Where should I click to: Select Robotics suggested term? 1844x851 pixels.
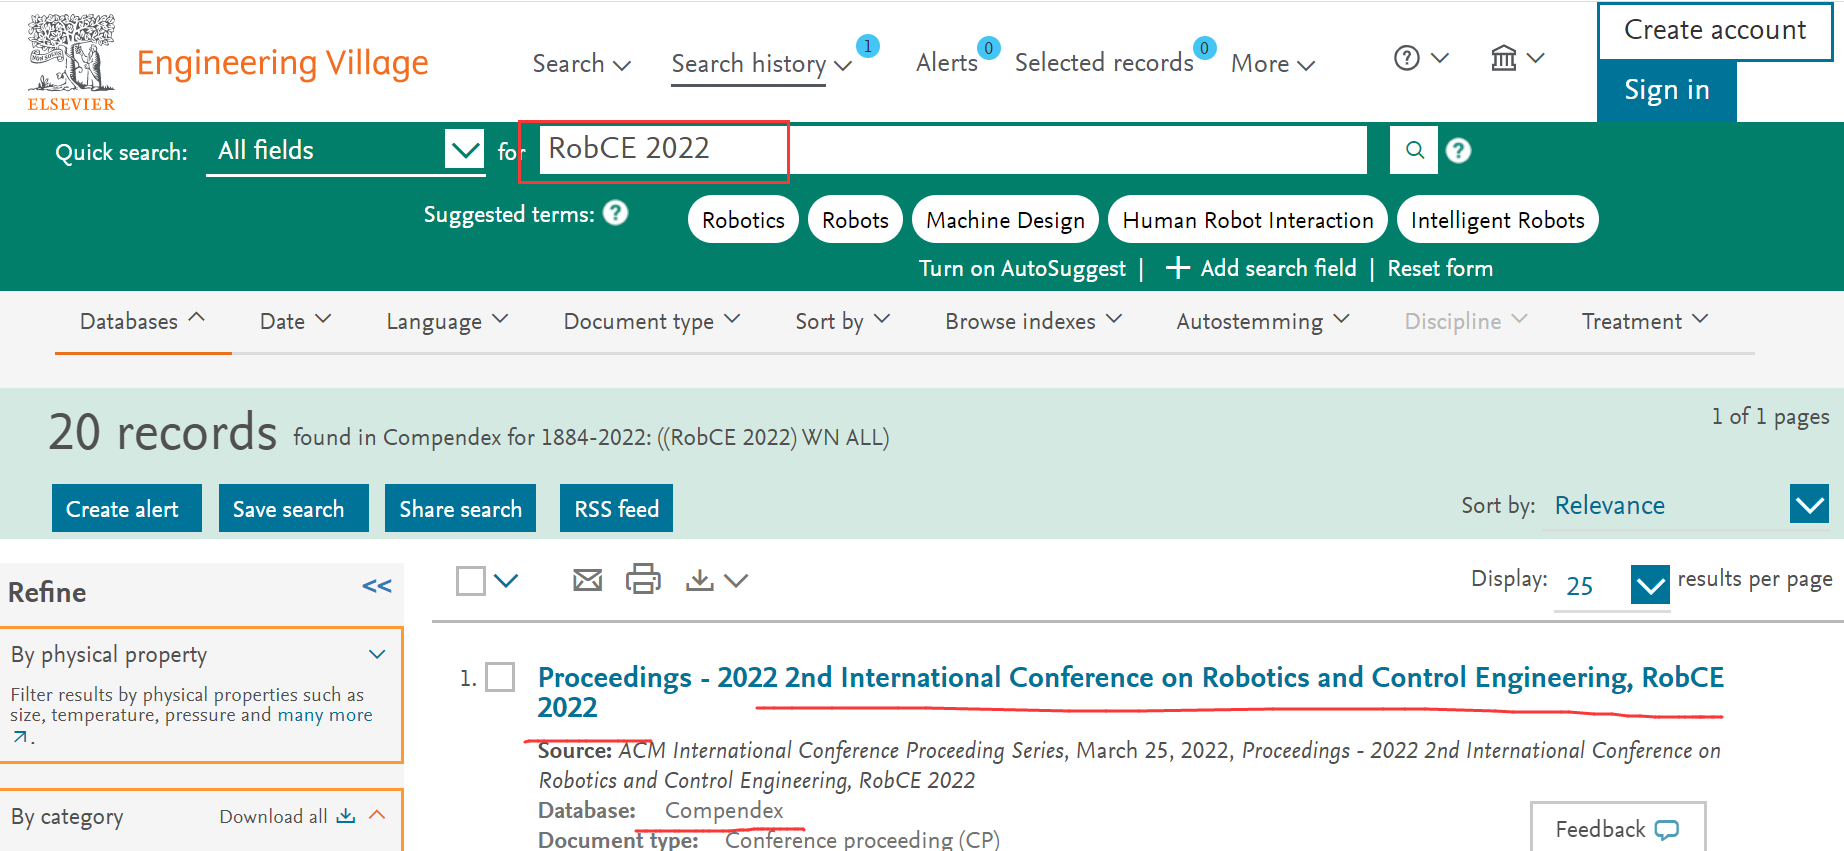pos(743,219)
